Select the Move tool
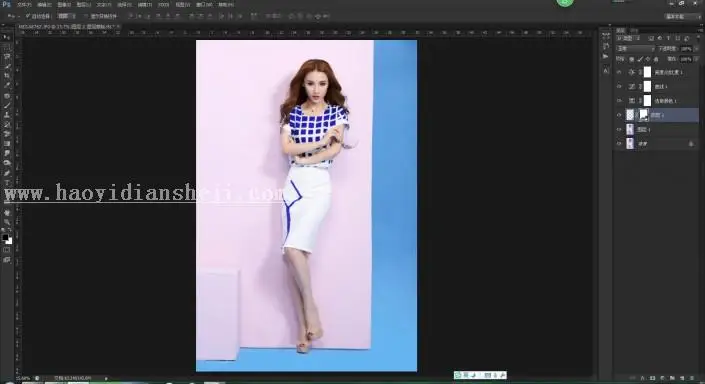 click(7, 37)
